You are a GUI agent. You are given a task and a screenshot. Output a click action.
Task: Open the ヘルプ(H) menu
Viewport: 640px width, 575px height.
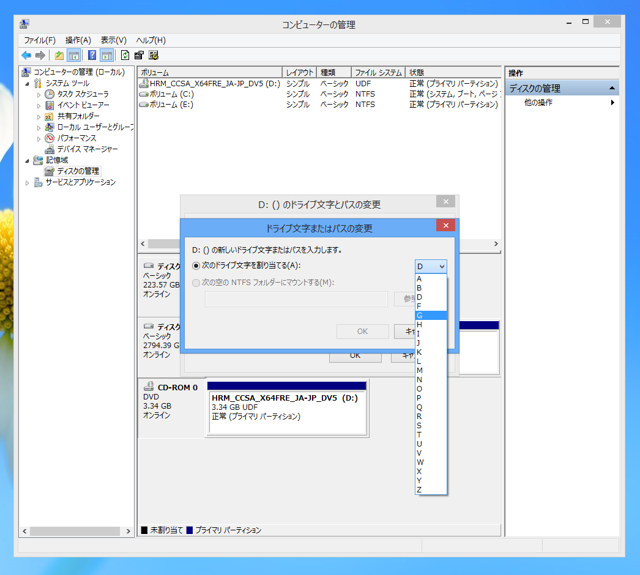click(x=151, y=40)
